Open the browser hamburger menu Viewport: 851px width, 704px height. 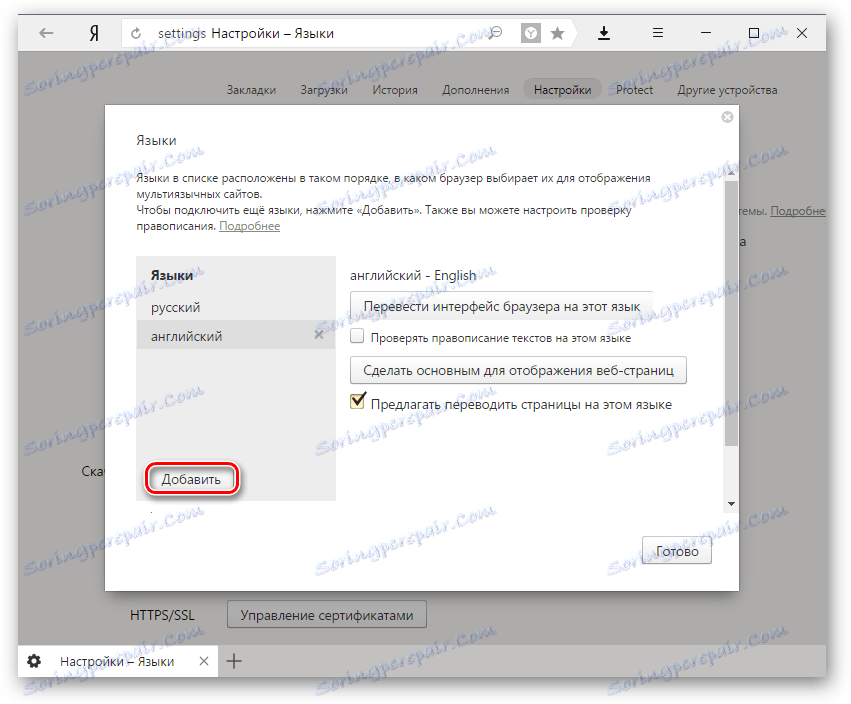coord(658,33)
